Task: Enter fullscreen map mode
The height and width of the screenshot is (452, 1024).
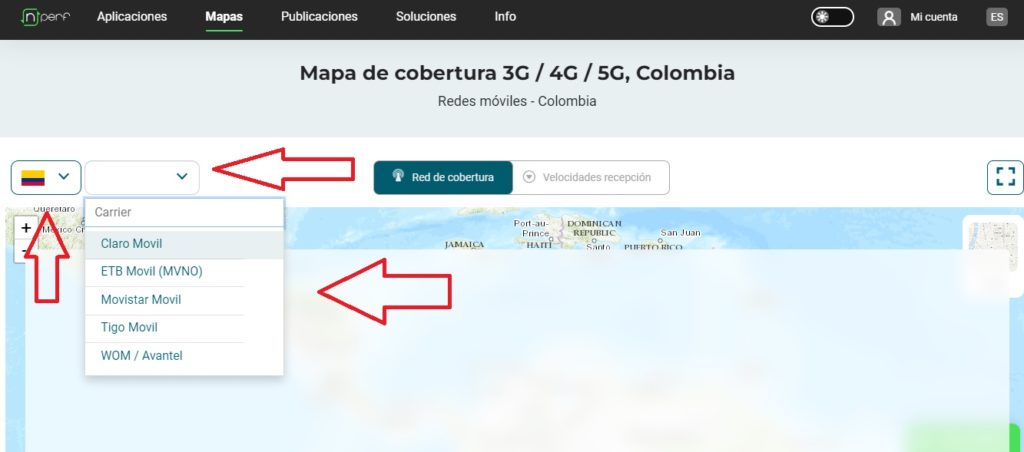Action: (1006, 177)
